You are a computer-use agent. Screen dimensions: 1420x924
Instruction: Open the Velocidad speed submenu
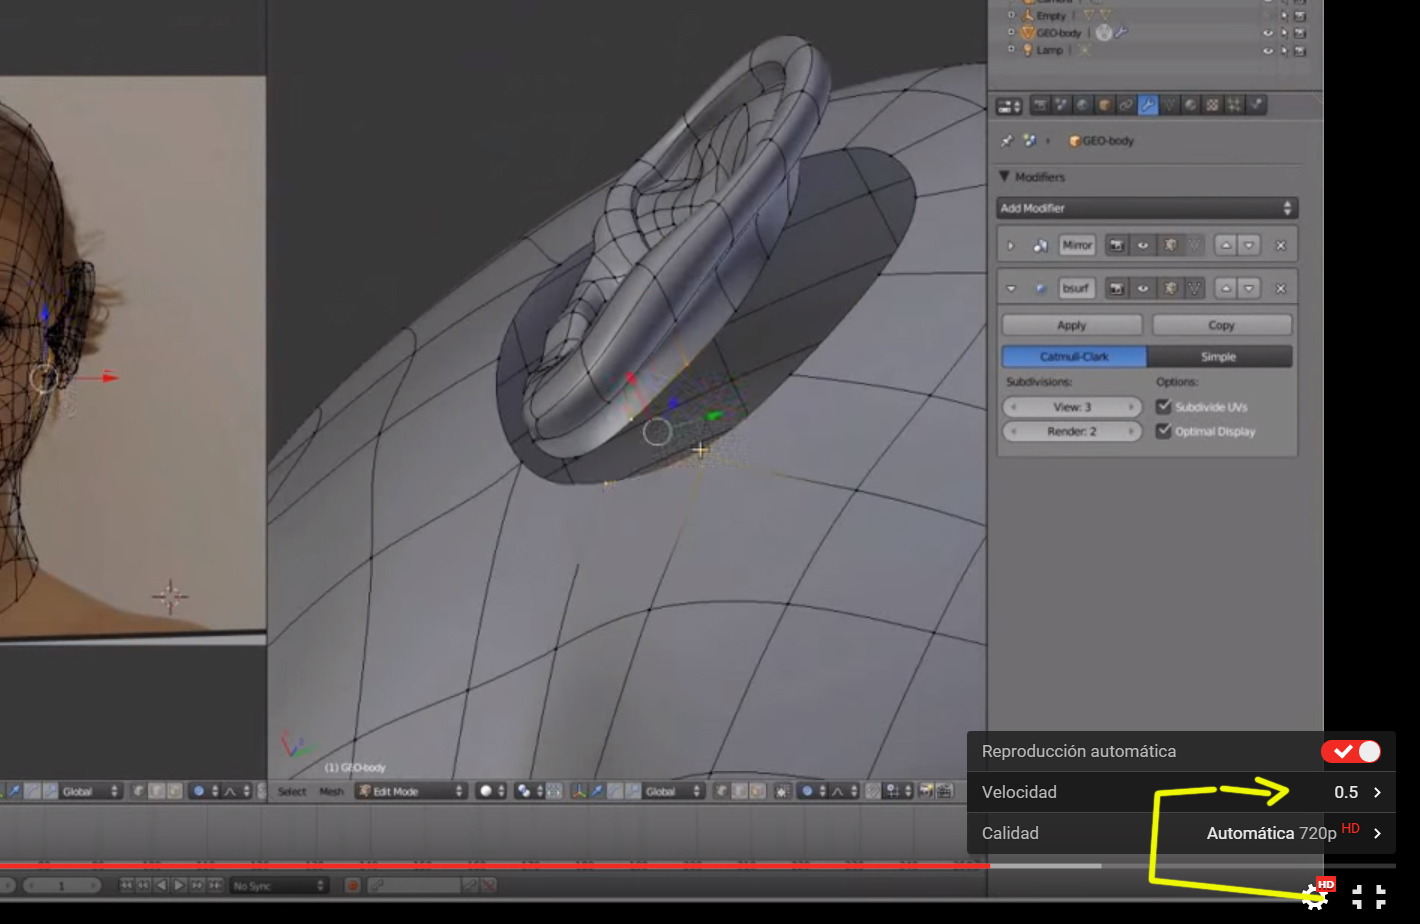click(x=1180, y=792)
